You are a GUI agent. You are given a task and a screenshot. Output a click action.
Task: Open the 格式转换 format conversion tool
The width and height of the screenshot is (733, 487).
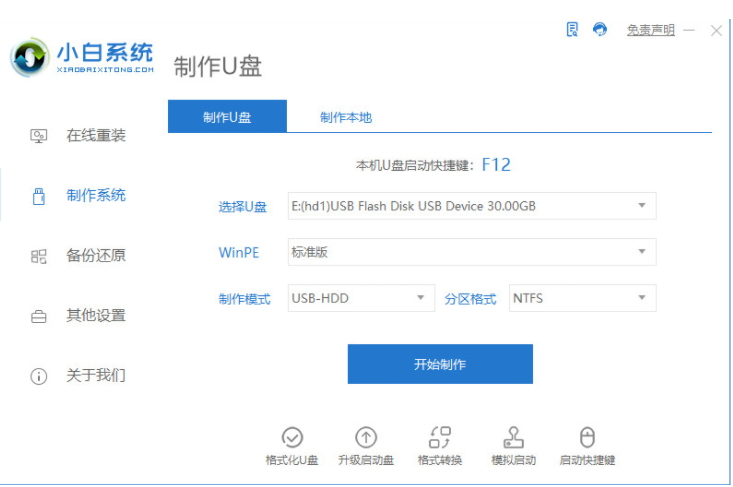click(439, 438)
